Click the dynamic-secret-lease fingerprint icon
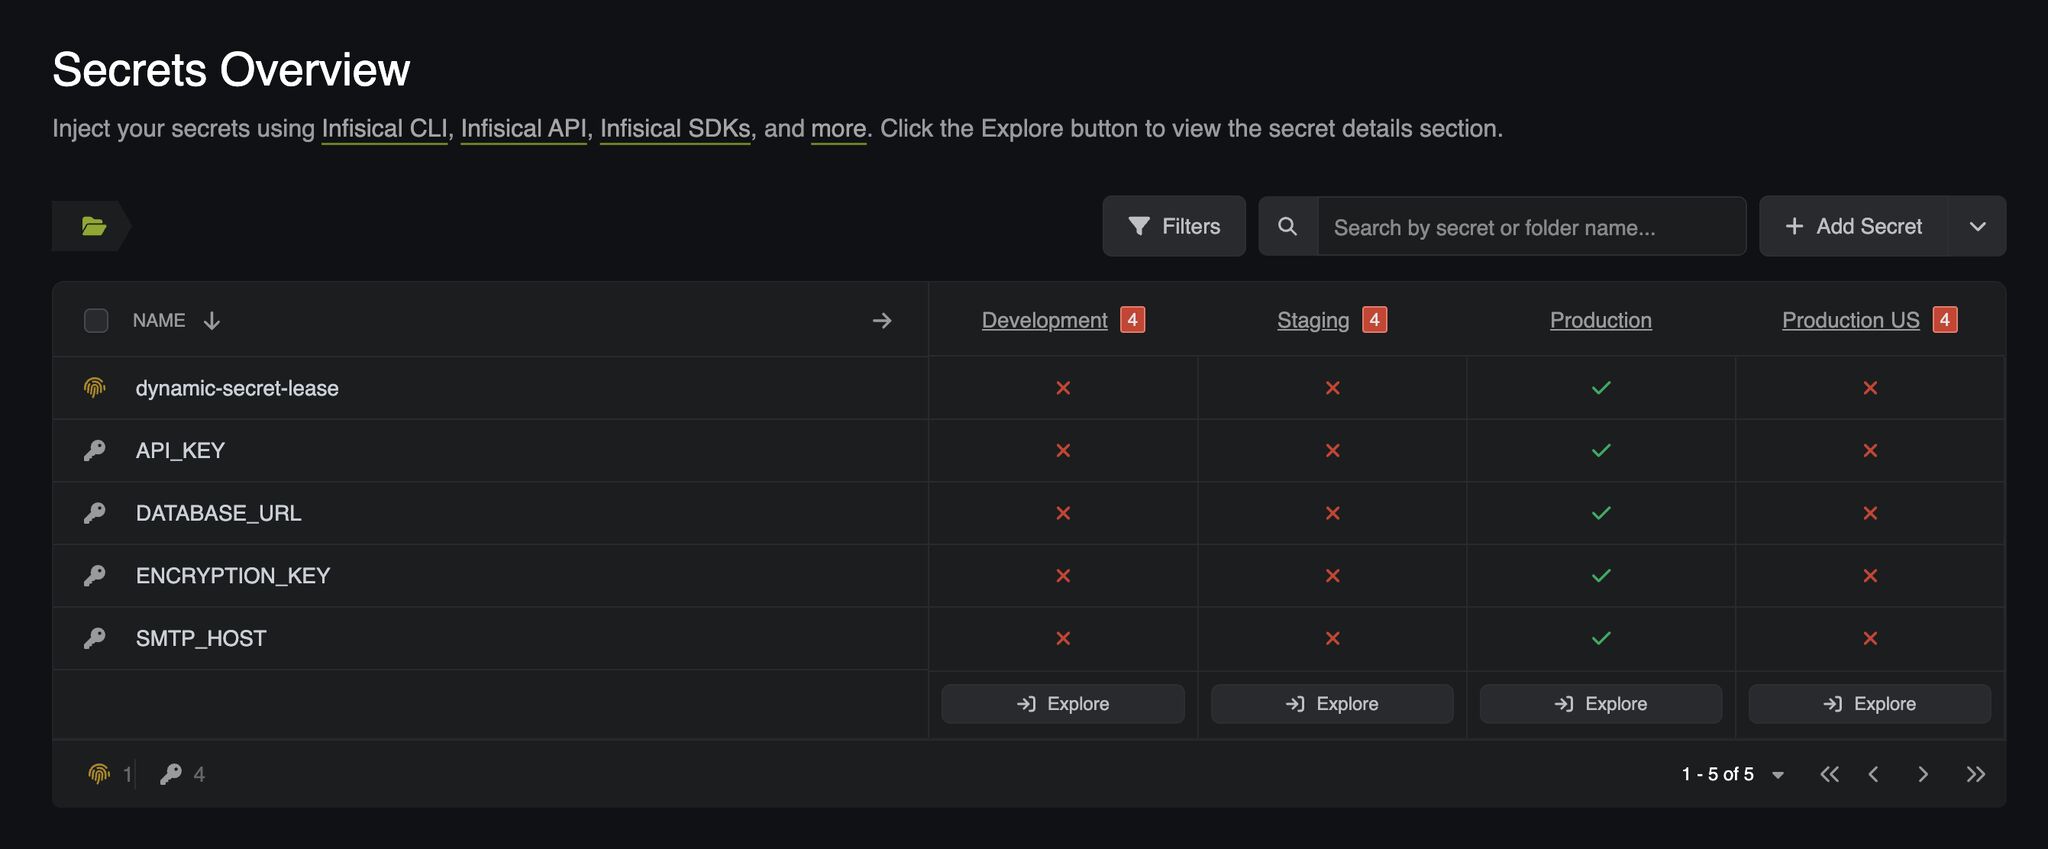 [95, 388]
